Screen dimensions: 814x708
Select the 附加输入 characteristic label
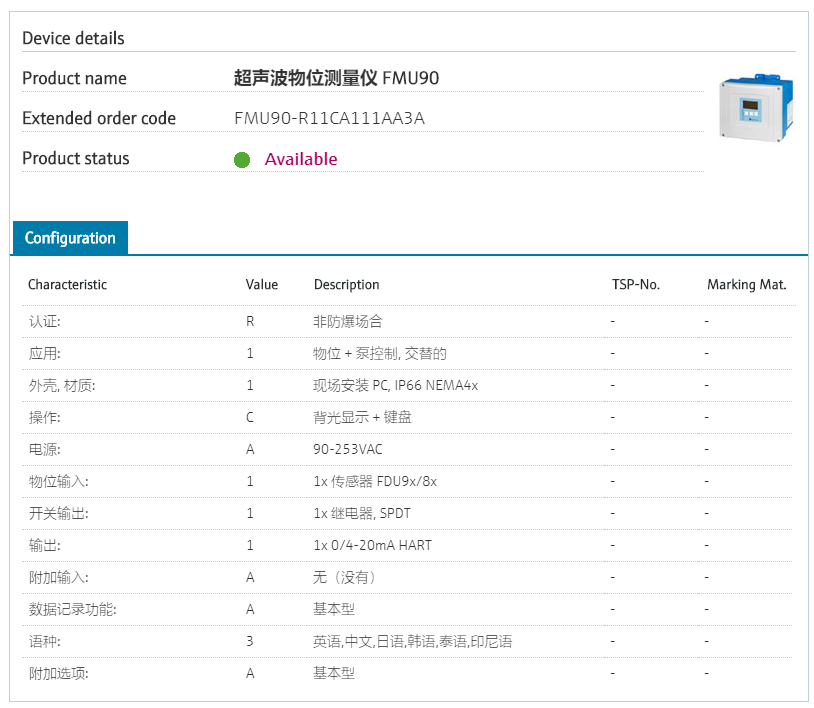coord(59,577)
